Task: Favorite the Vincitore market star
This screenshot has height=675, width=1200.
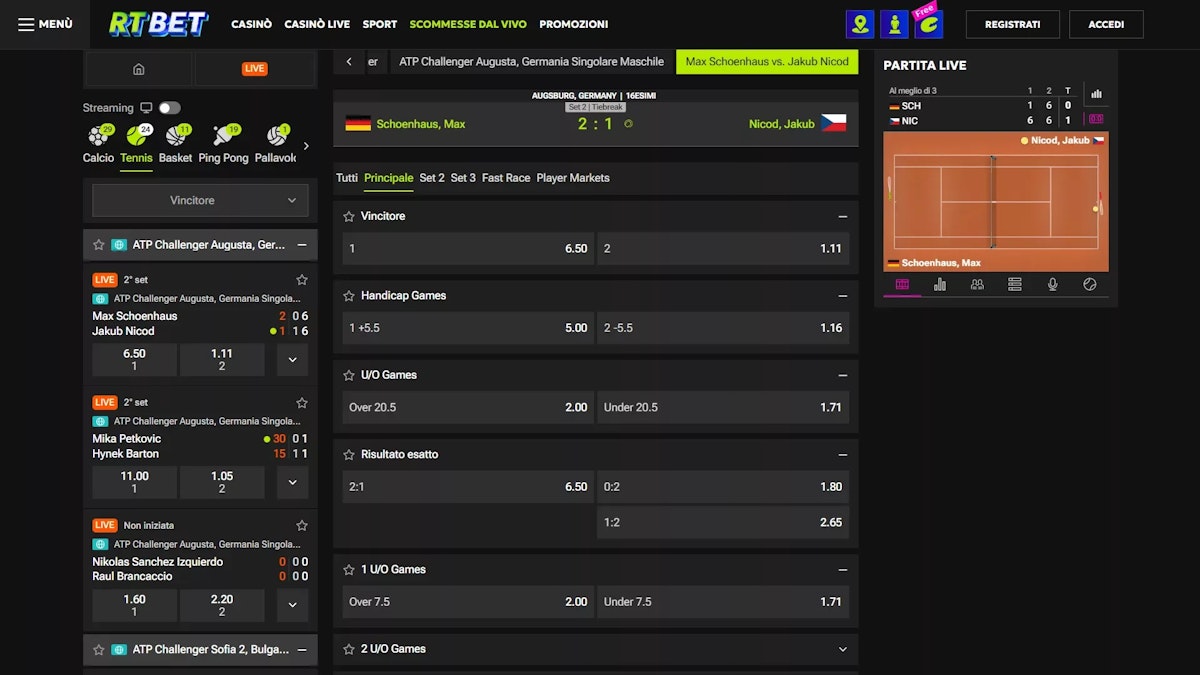Action: [349, 216]
